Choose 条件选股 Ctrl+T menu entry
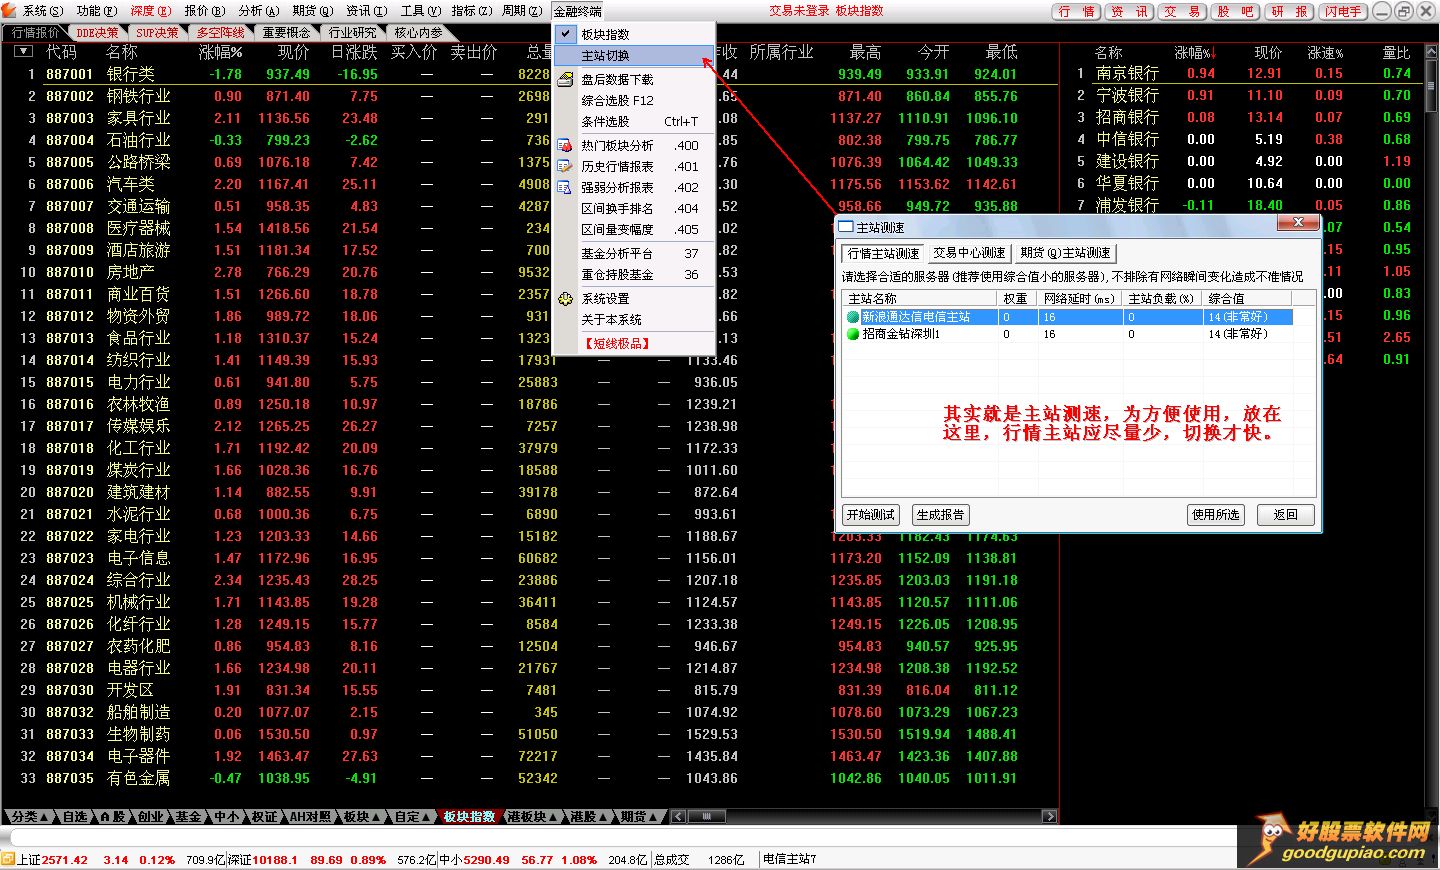1440x870 pixels. coord(634,122)
